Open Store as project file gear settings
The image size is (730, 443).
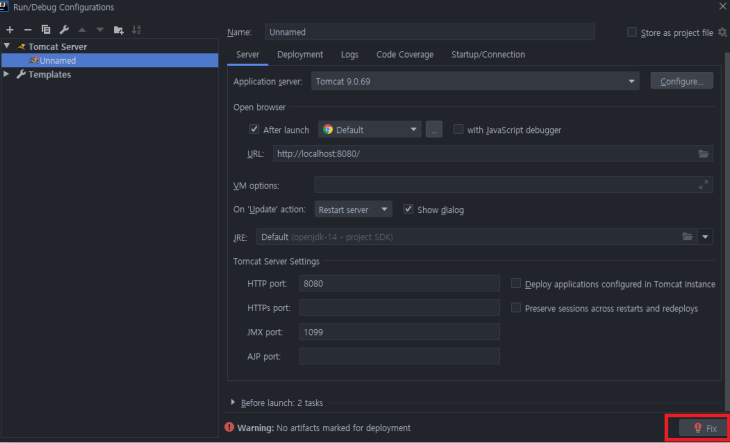(x=722, y=32)
